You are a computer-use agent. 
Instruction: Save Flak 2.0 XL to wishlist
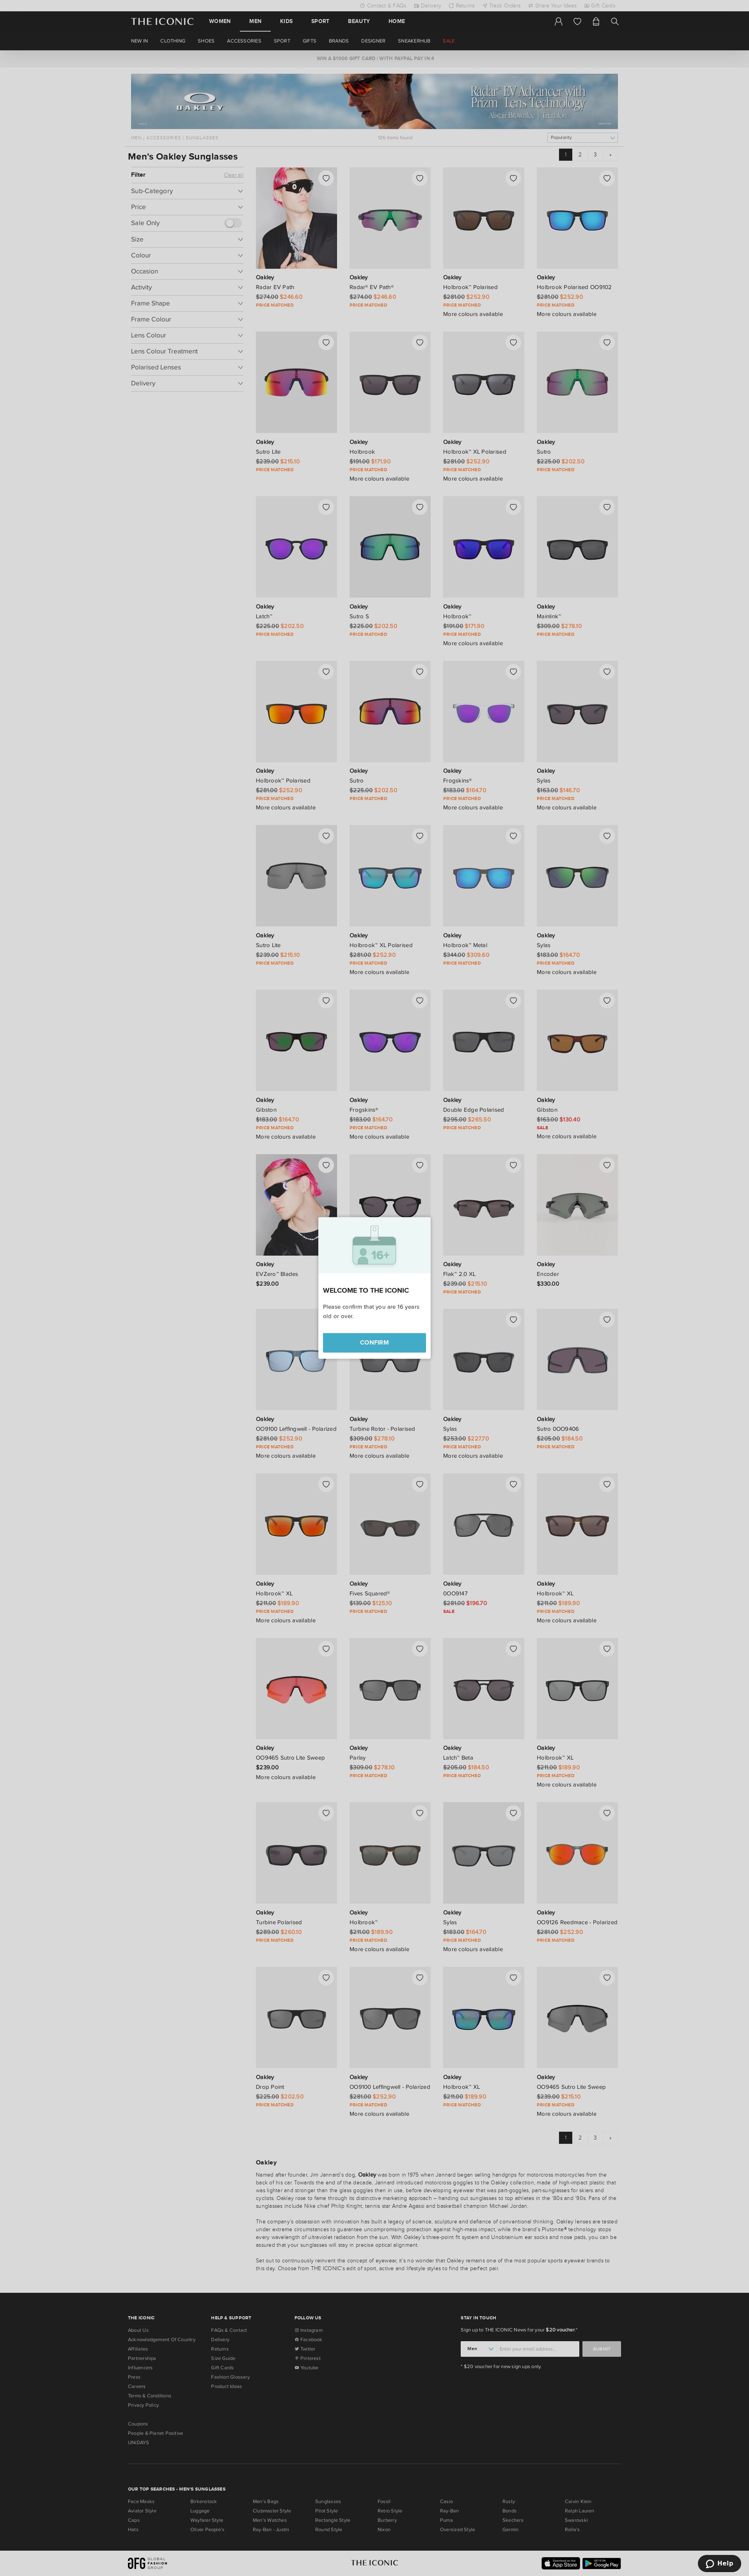(x=513, y=1165)
